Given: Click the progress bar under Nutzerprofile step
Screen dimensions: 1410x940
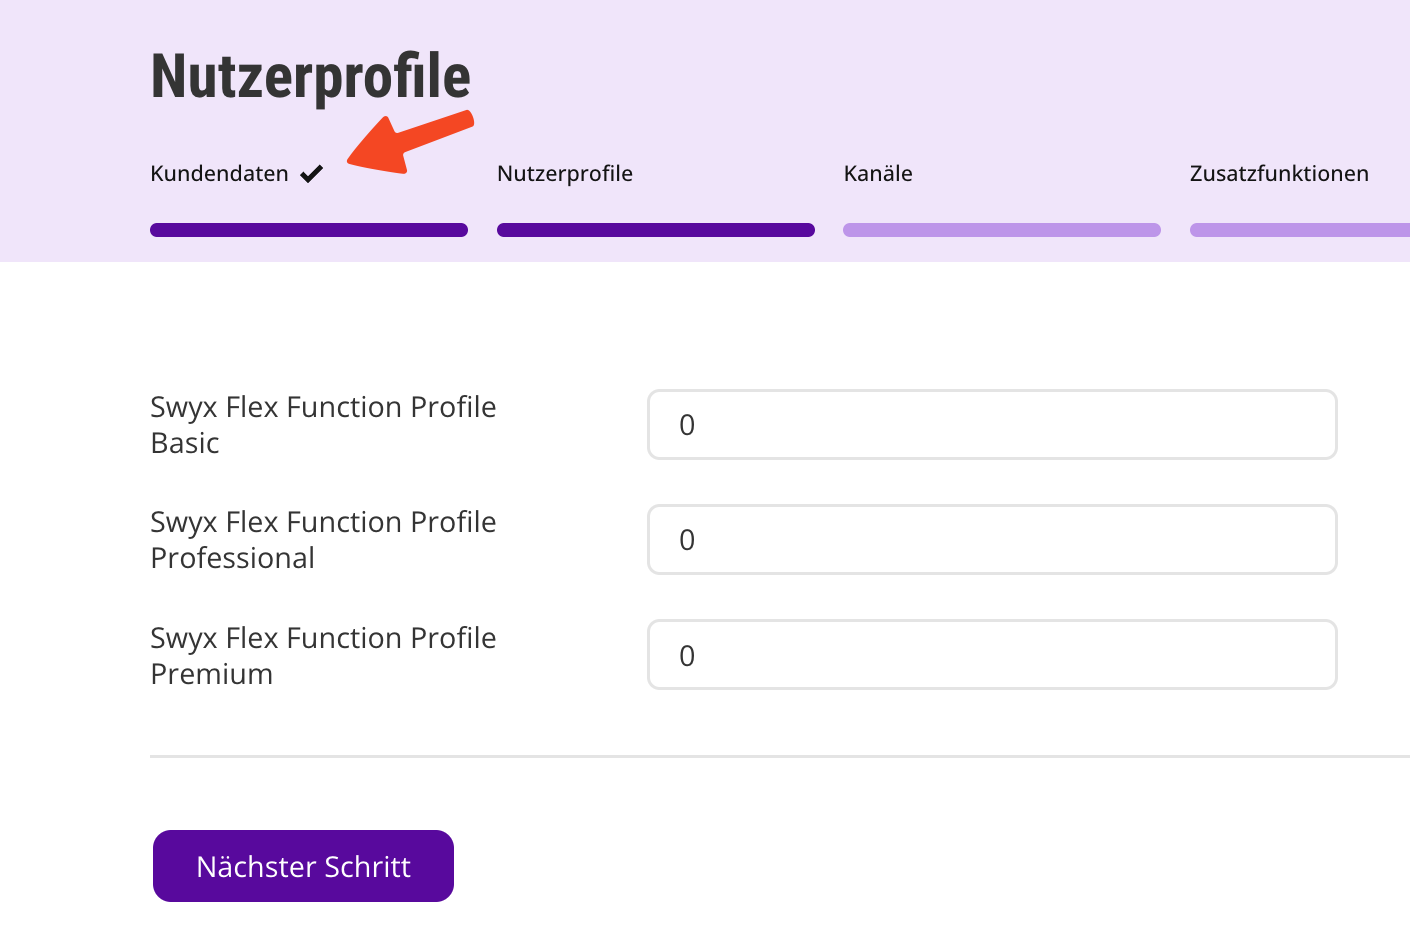Looking at the screenshot, I should (655, 230).
